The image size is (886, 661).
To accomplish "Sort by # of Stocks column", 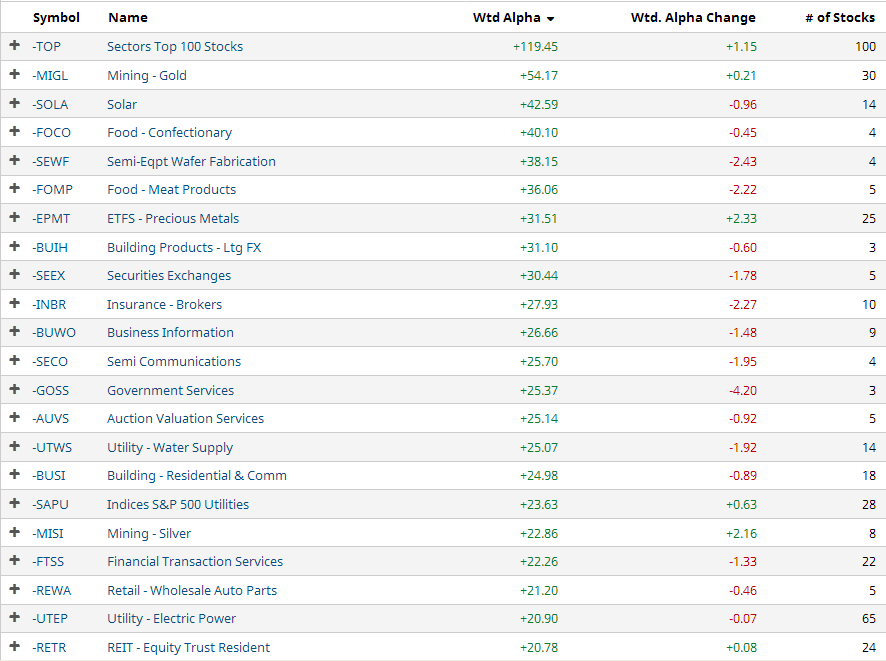I will (x=840, y=18).
